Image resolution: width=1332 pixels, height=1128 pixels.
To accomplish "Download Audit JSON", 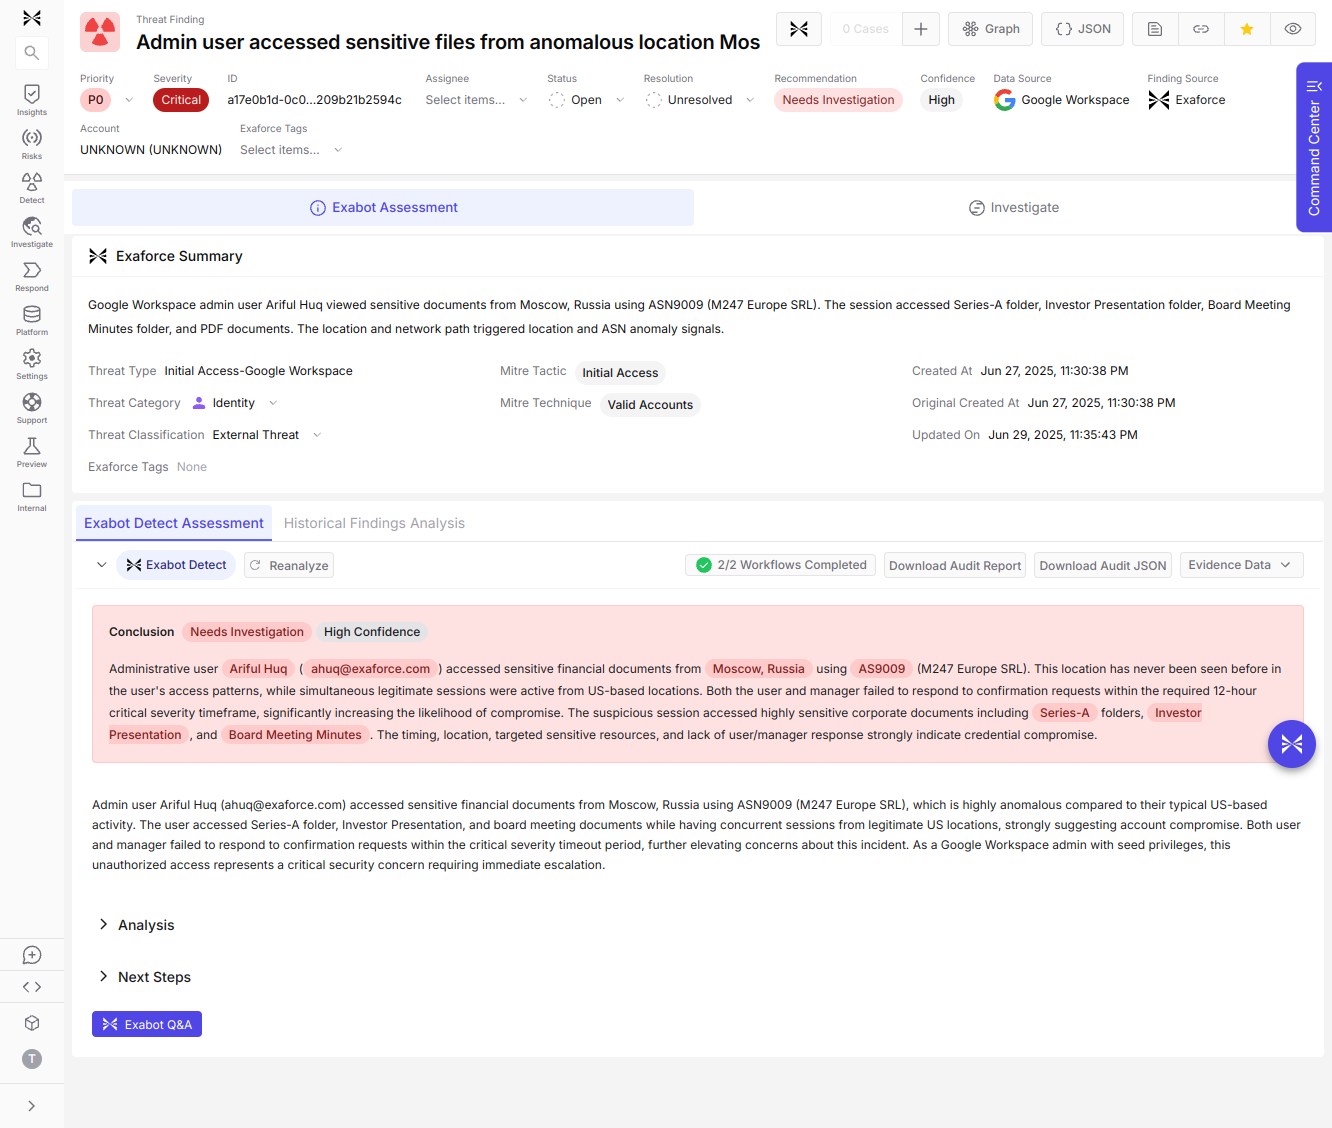I will [x=1103, y=565].
